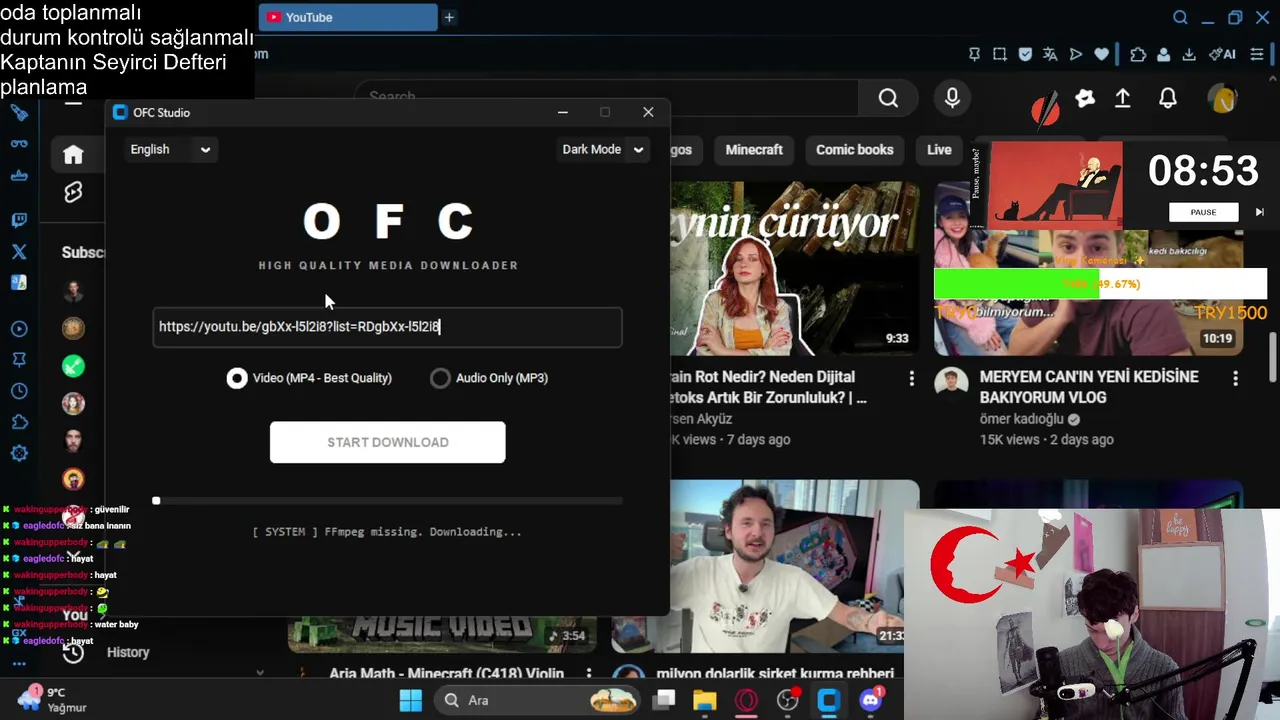The height and width of the screenshot is (720, 1280).
Task: Click the OFC download progress bar
Action: (388, 501)
